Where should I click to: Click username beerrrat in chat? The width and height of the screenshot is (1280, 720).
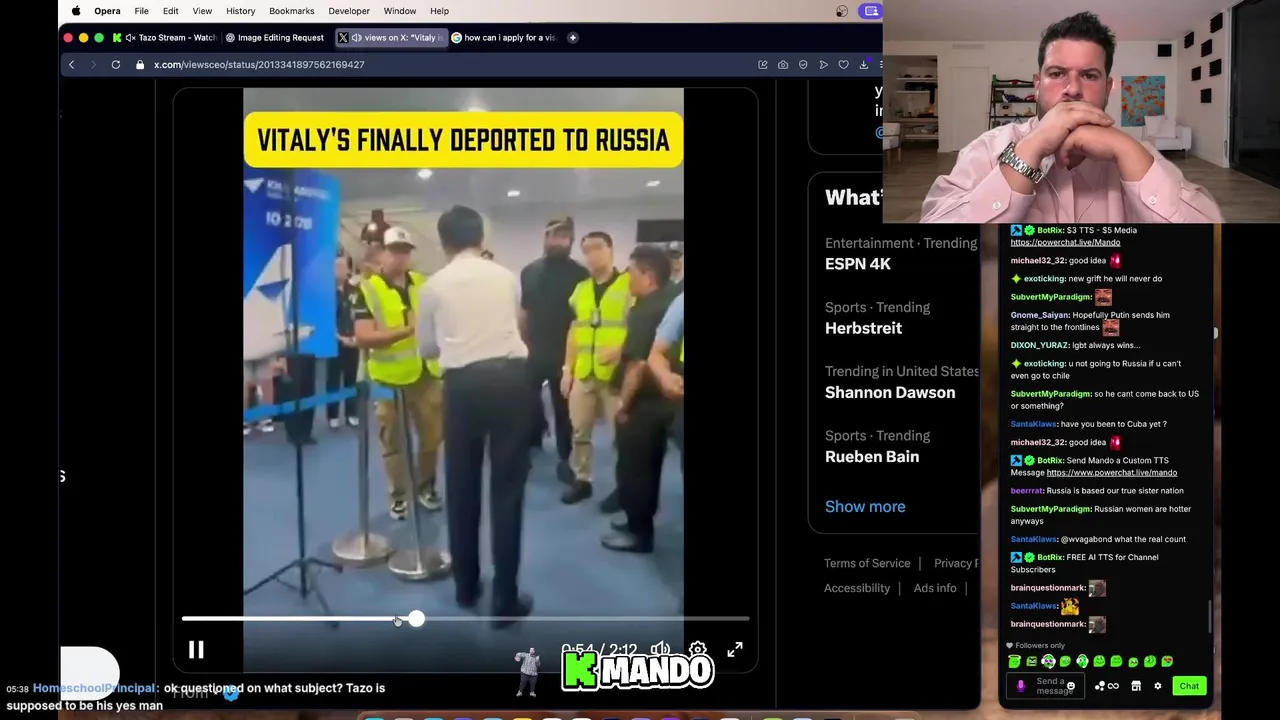tap(1027, 491)
